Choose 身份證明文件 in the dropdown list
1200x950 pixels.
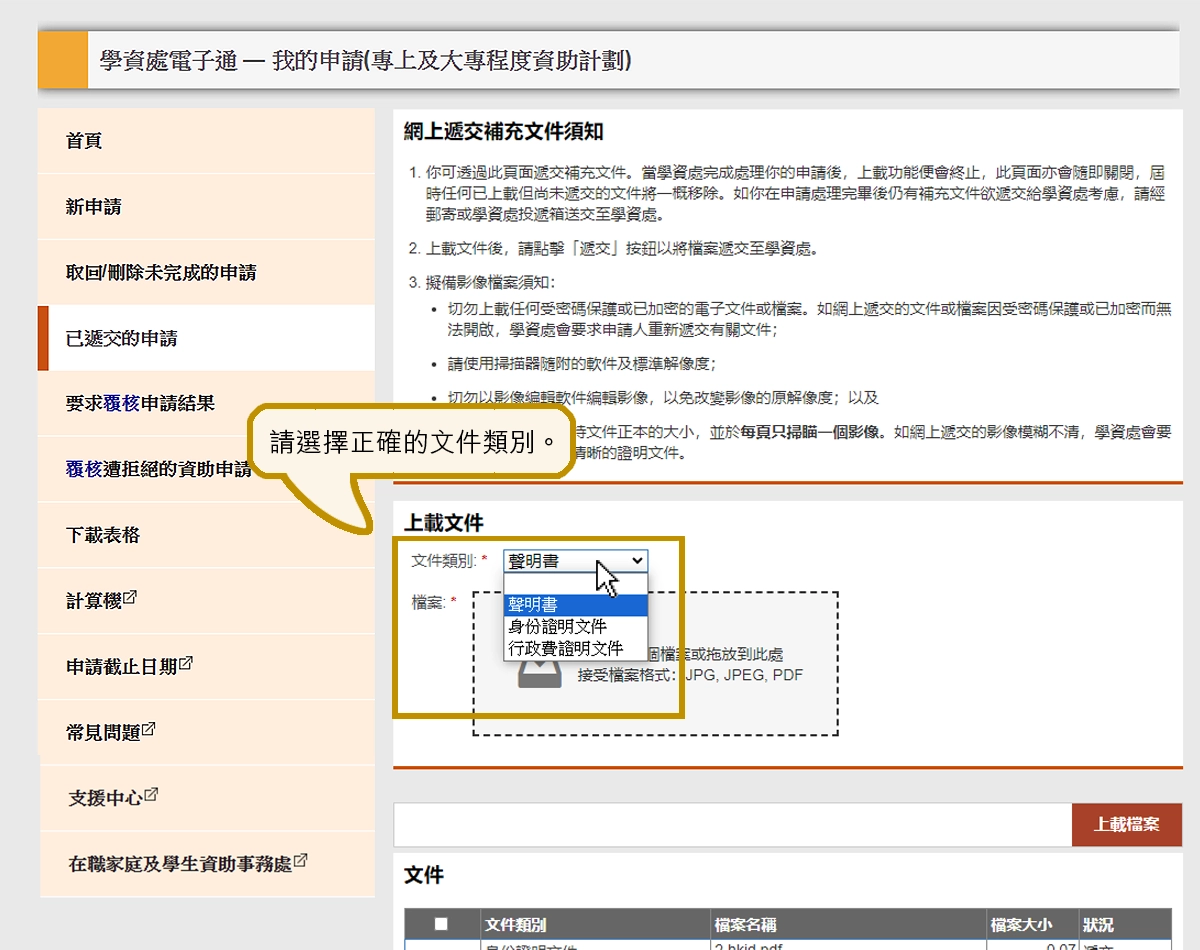coord(576,626)
